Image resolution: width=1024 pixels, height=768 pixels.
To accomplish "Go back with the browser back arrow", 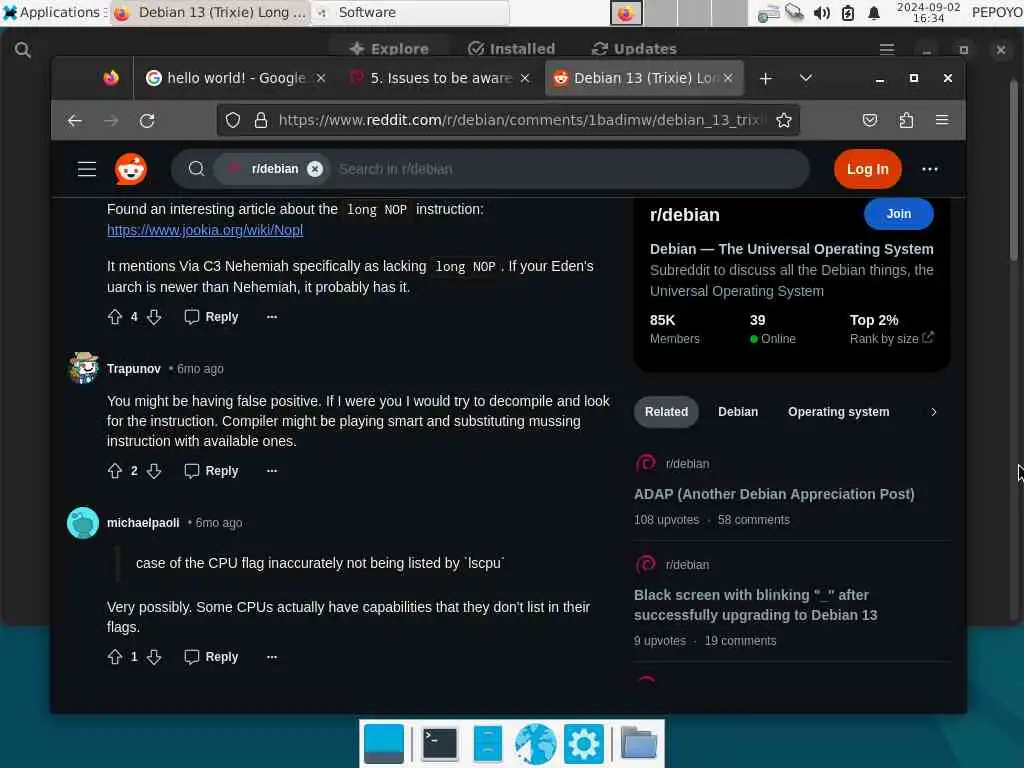I will tap(74, 120).
